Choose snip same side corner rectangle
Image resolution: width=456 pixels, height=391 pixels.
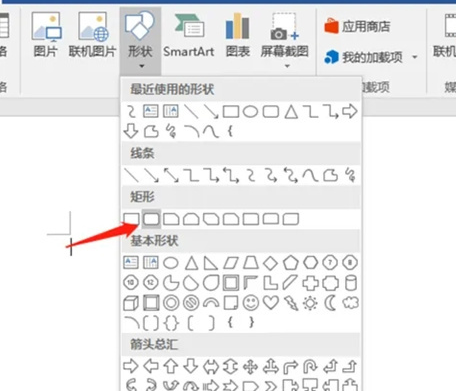click(191, 219)
